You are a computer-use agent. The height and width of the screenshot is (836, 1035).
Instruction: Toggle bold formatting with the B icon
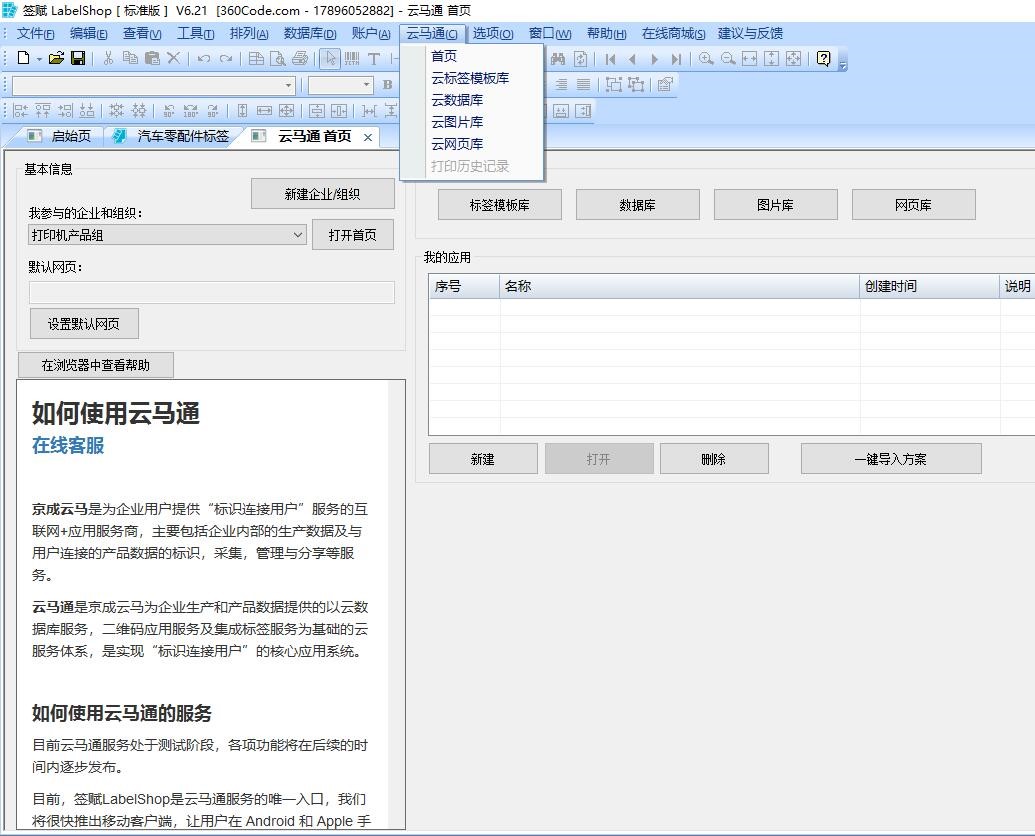(387, 84)
